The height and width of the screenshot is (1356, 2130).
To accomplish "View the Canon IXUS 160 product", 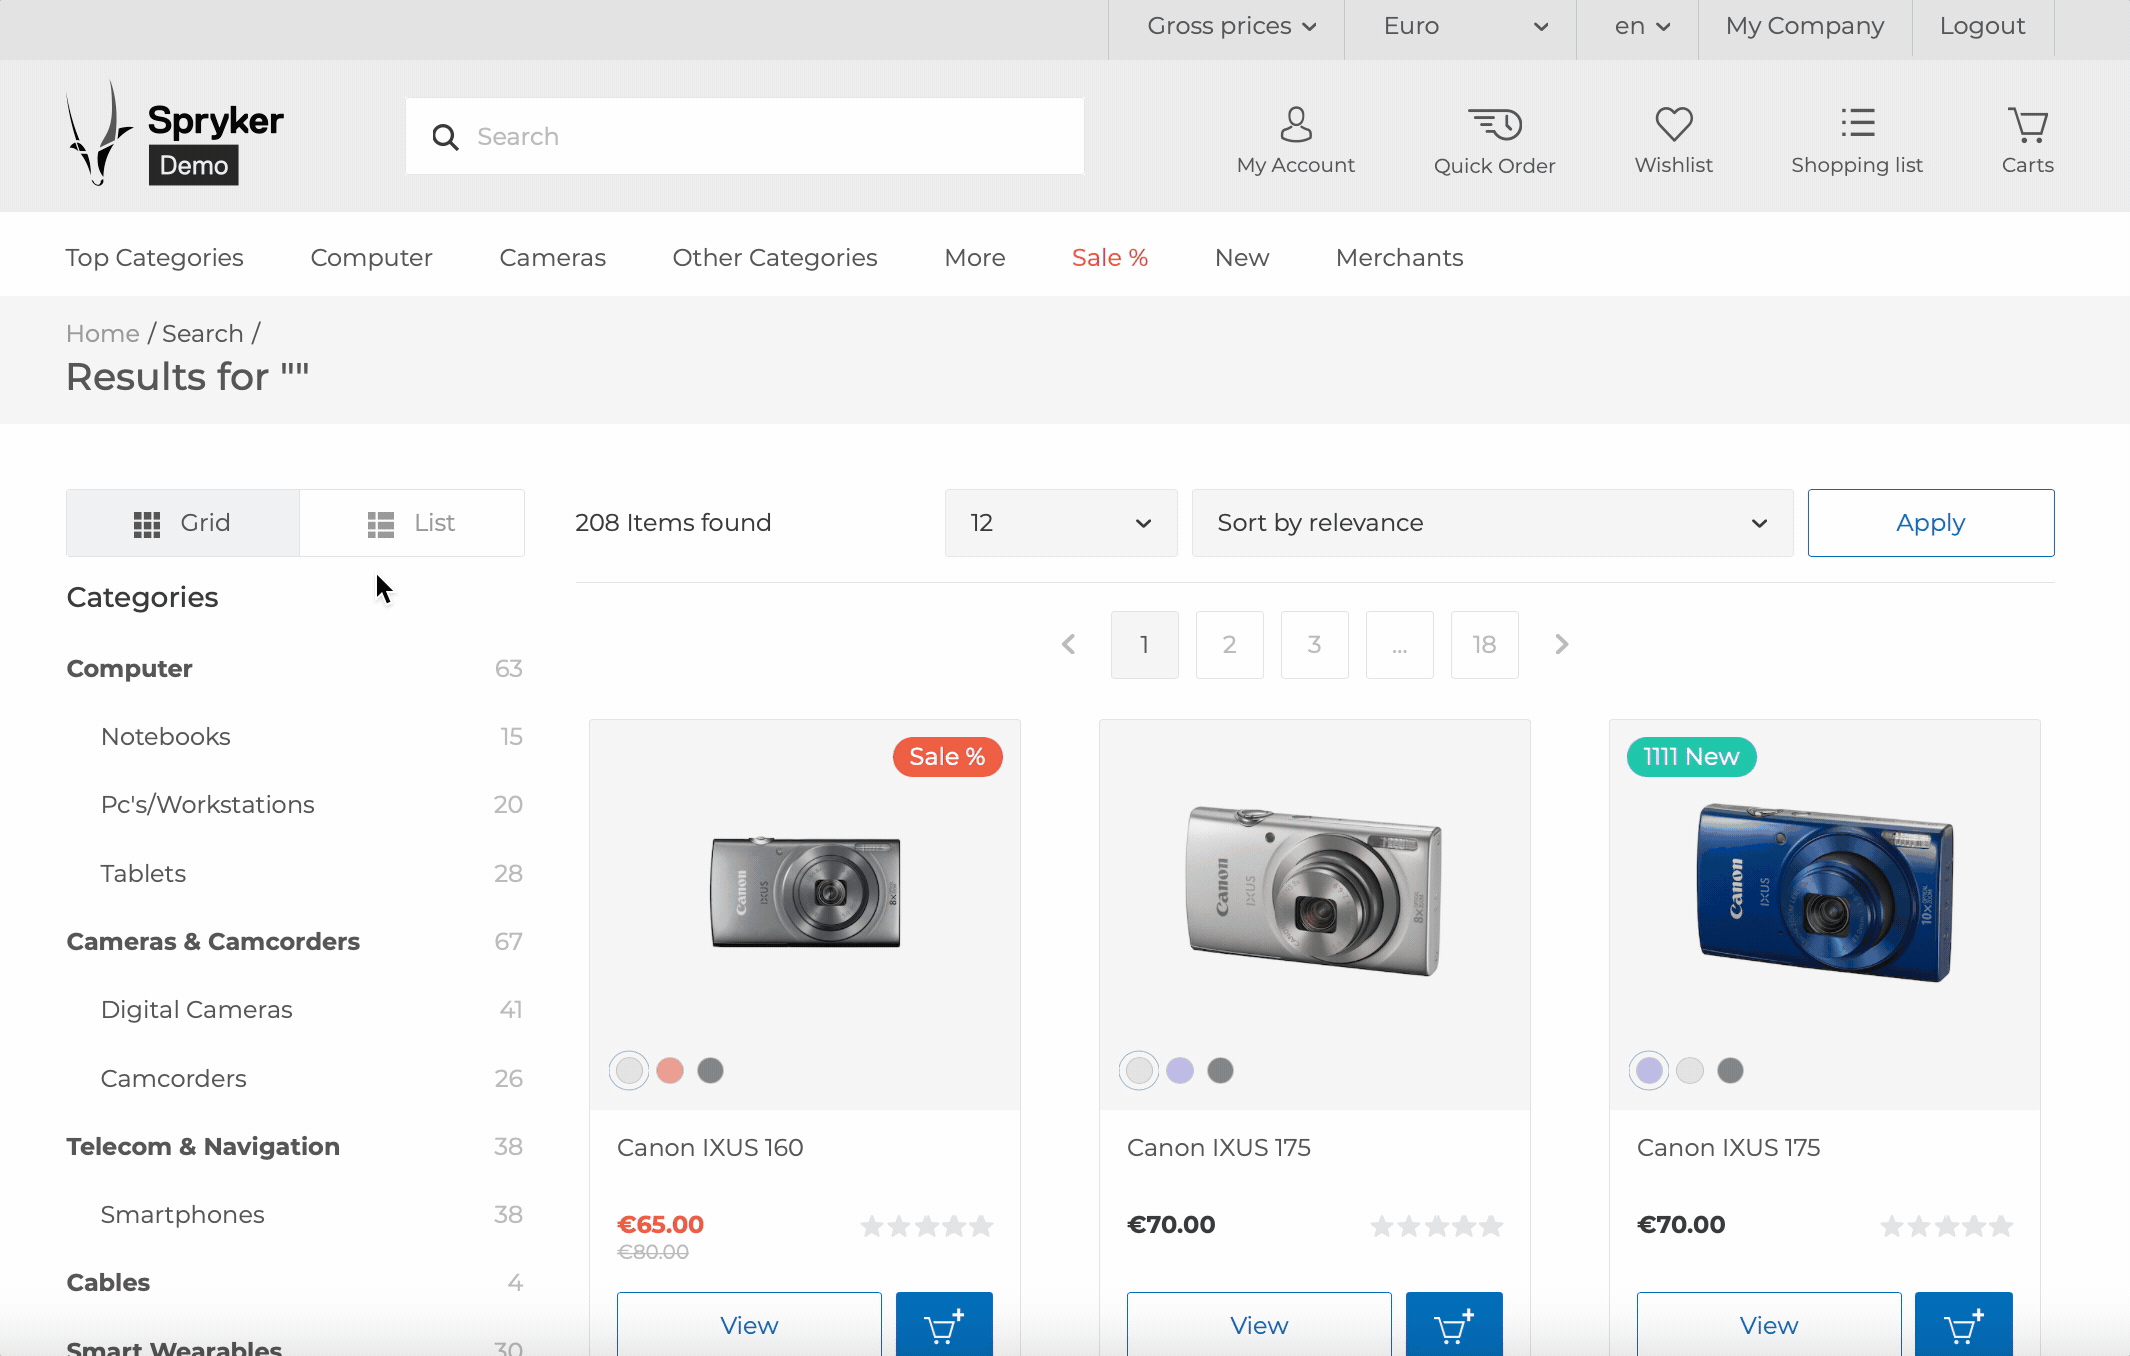I will click(x=749, y=1324).
